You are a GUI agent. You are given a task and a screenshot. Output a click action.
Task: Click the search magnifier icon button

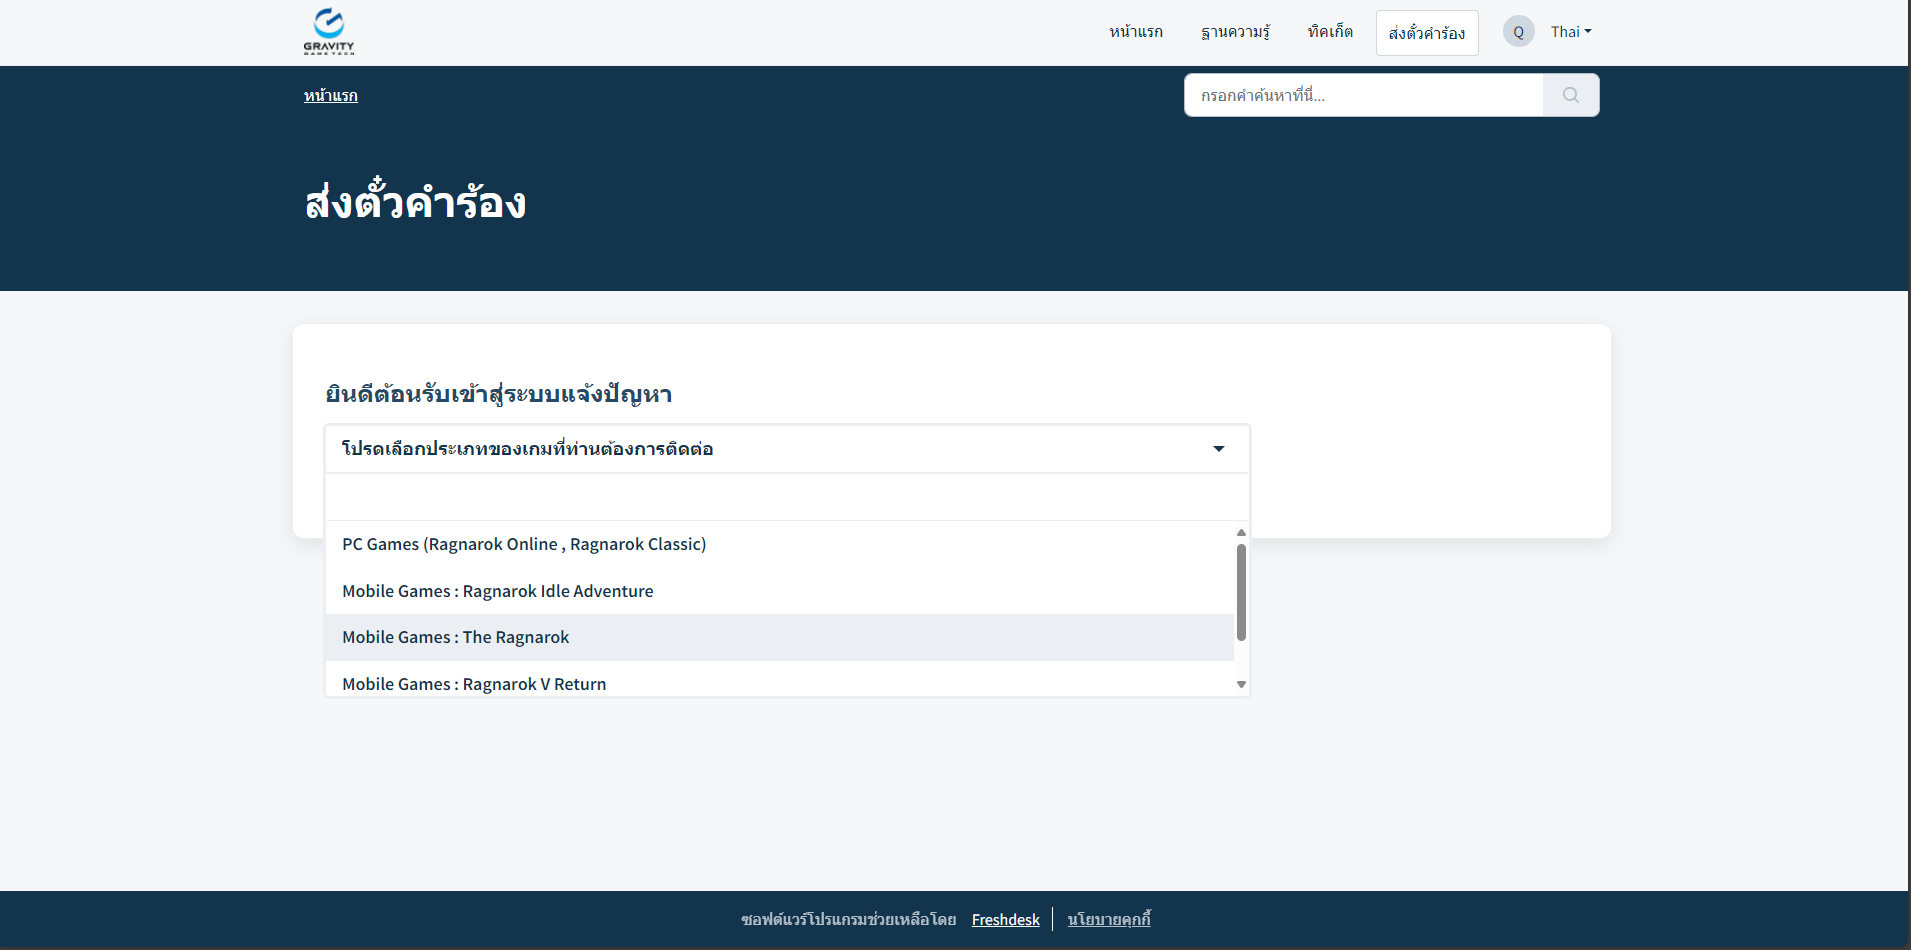click(x=1571, y=95)
